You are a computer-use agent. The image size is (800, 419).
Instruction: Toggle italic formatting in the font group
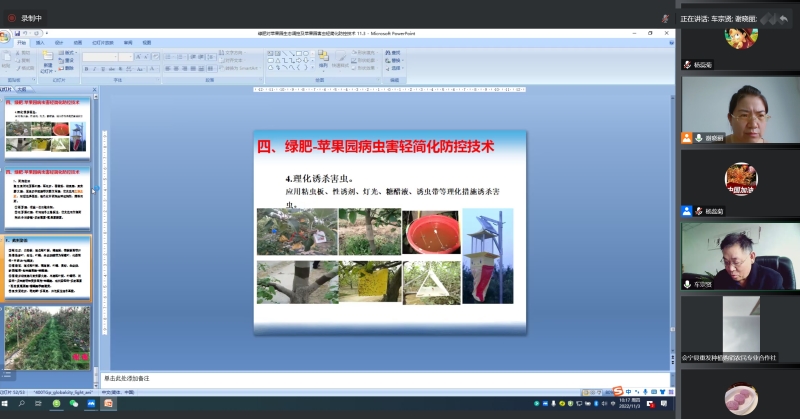[x=94, y=68]
